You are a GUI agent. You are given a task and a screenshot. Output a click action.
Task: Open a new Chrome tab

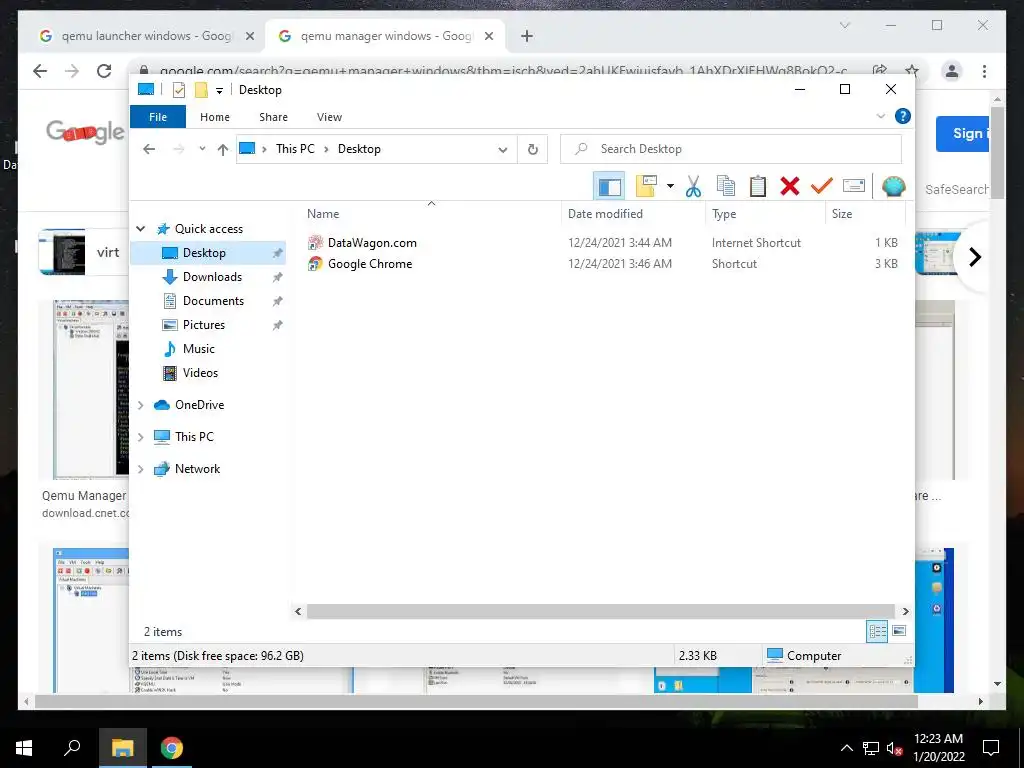[527, 37]
